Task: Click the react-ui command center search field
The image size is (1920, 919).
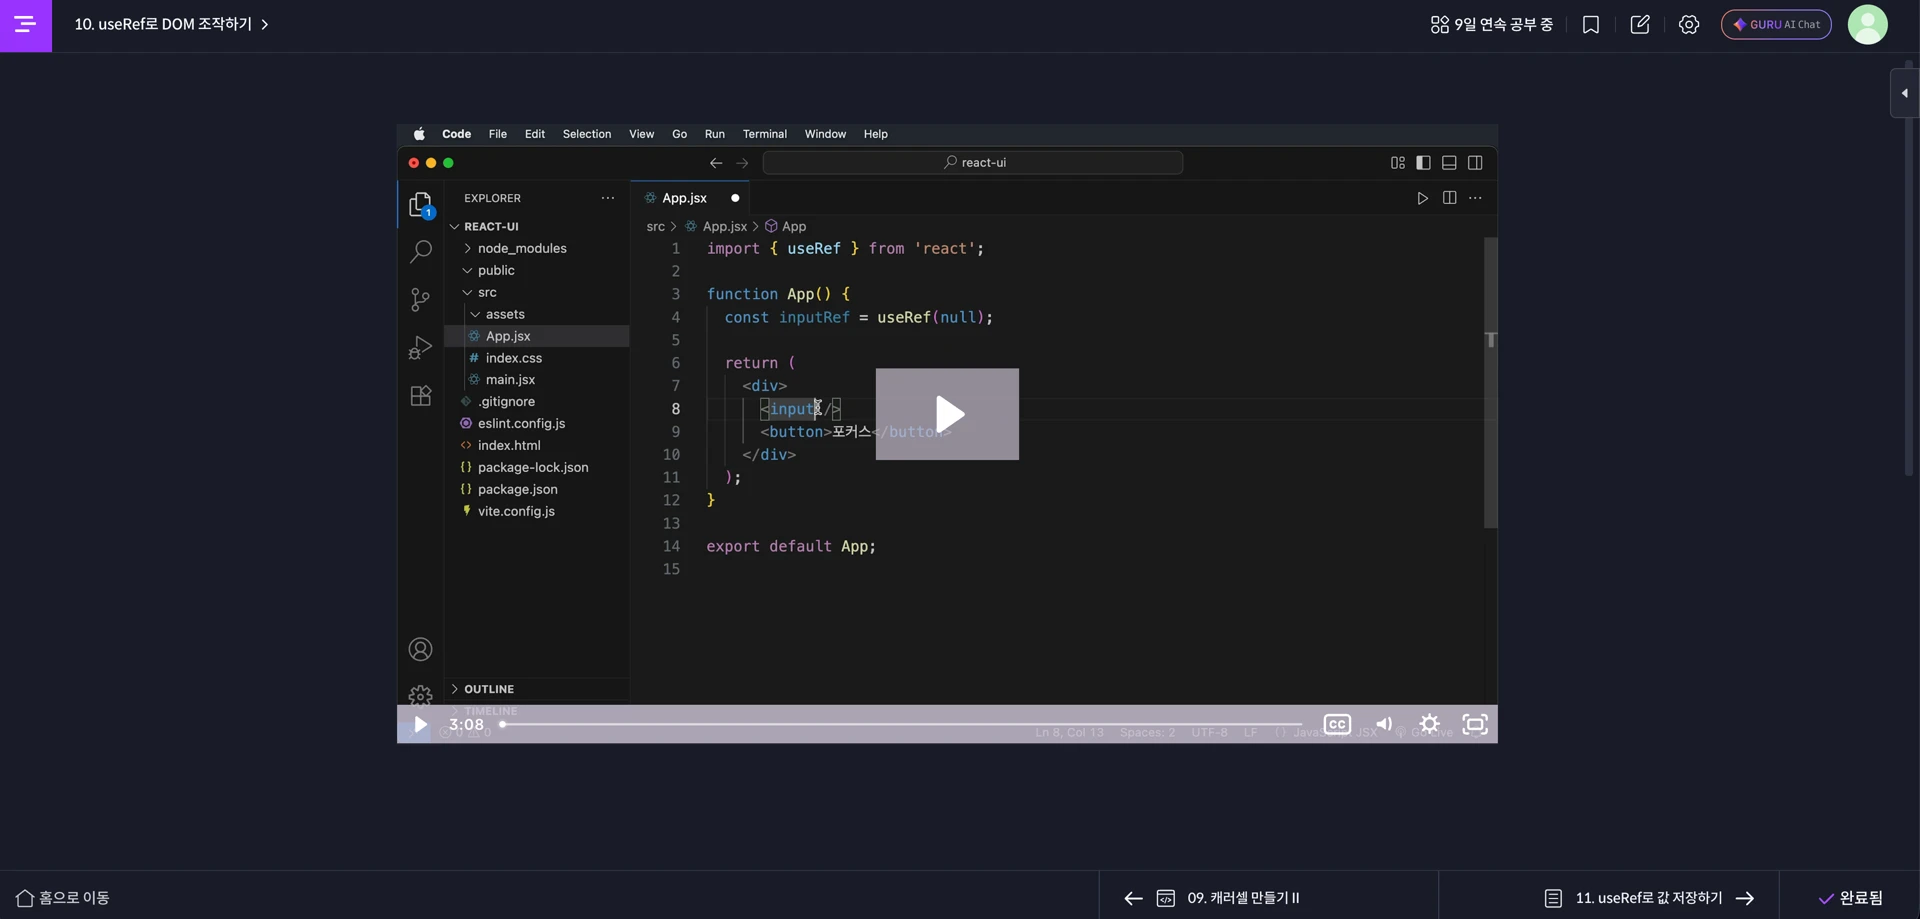Action: [973, 163]
